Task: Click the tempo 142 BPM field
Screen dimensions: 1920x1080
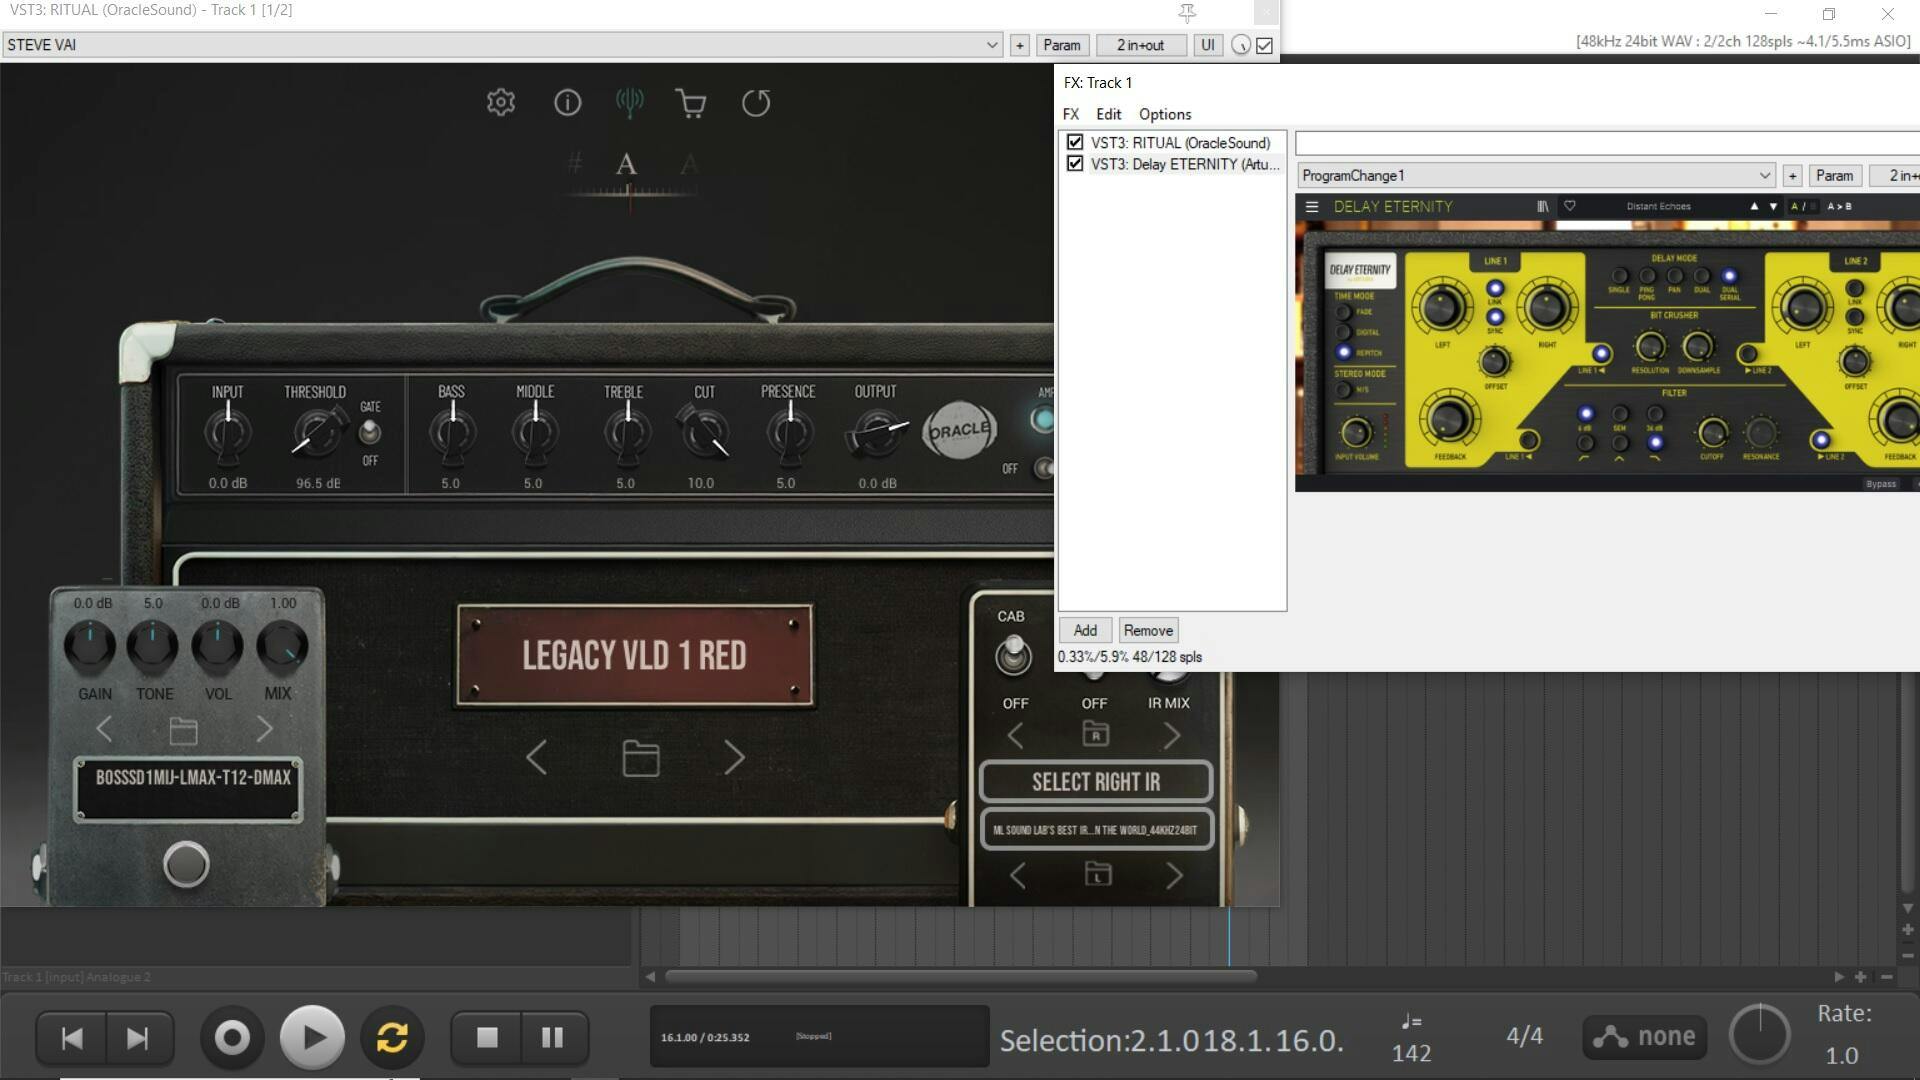Action: point(1411,1053)
